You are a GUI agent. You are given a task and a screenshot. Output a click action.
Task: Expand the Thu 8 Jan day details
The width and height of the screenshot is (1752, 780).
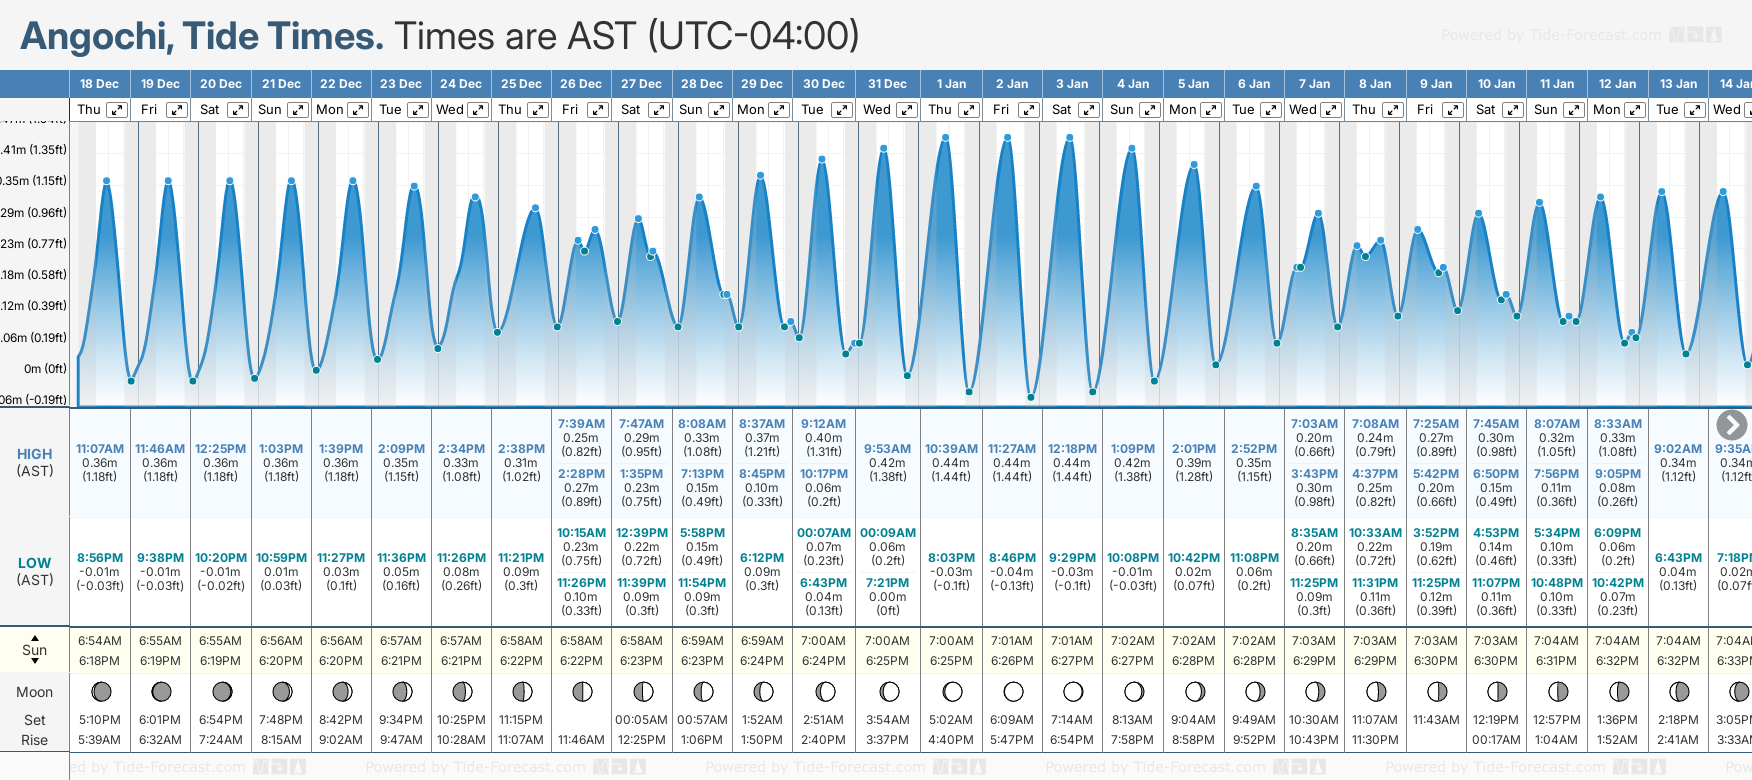tap(1392, 110)
